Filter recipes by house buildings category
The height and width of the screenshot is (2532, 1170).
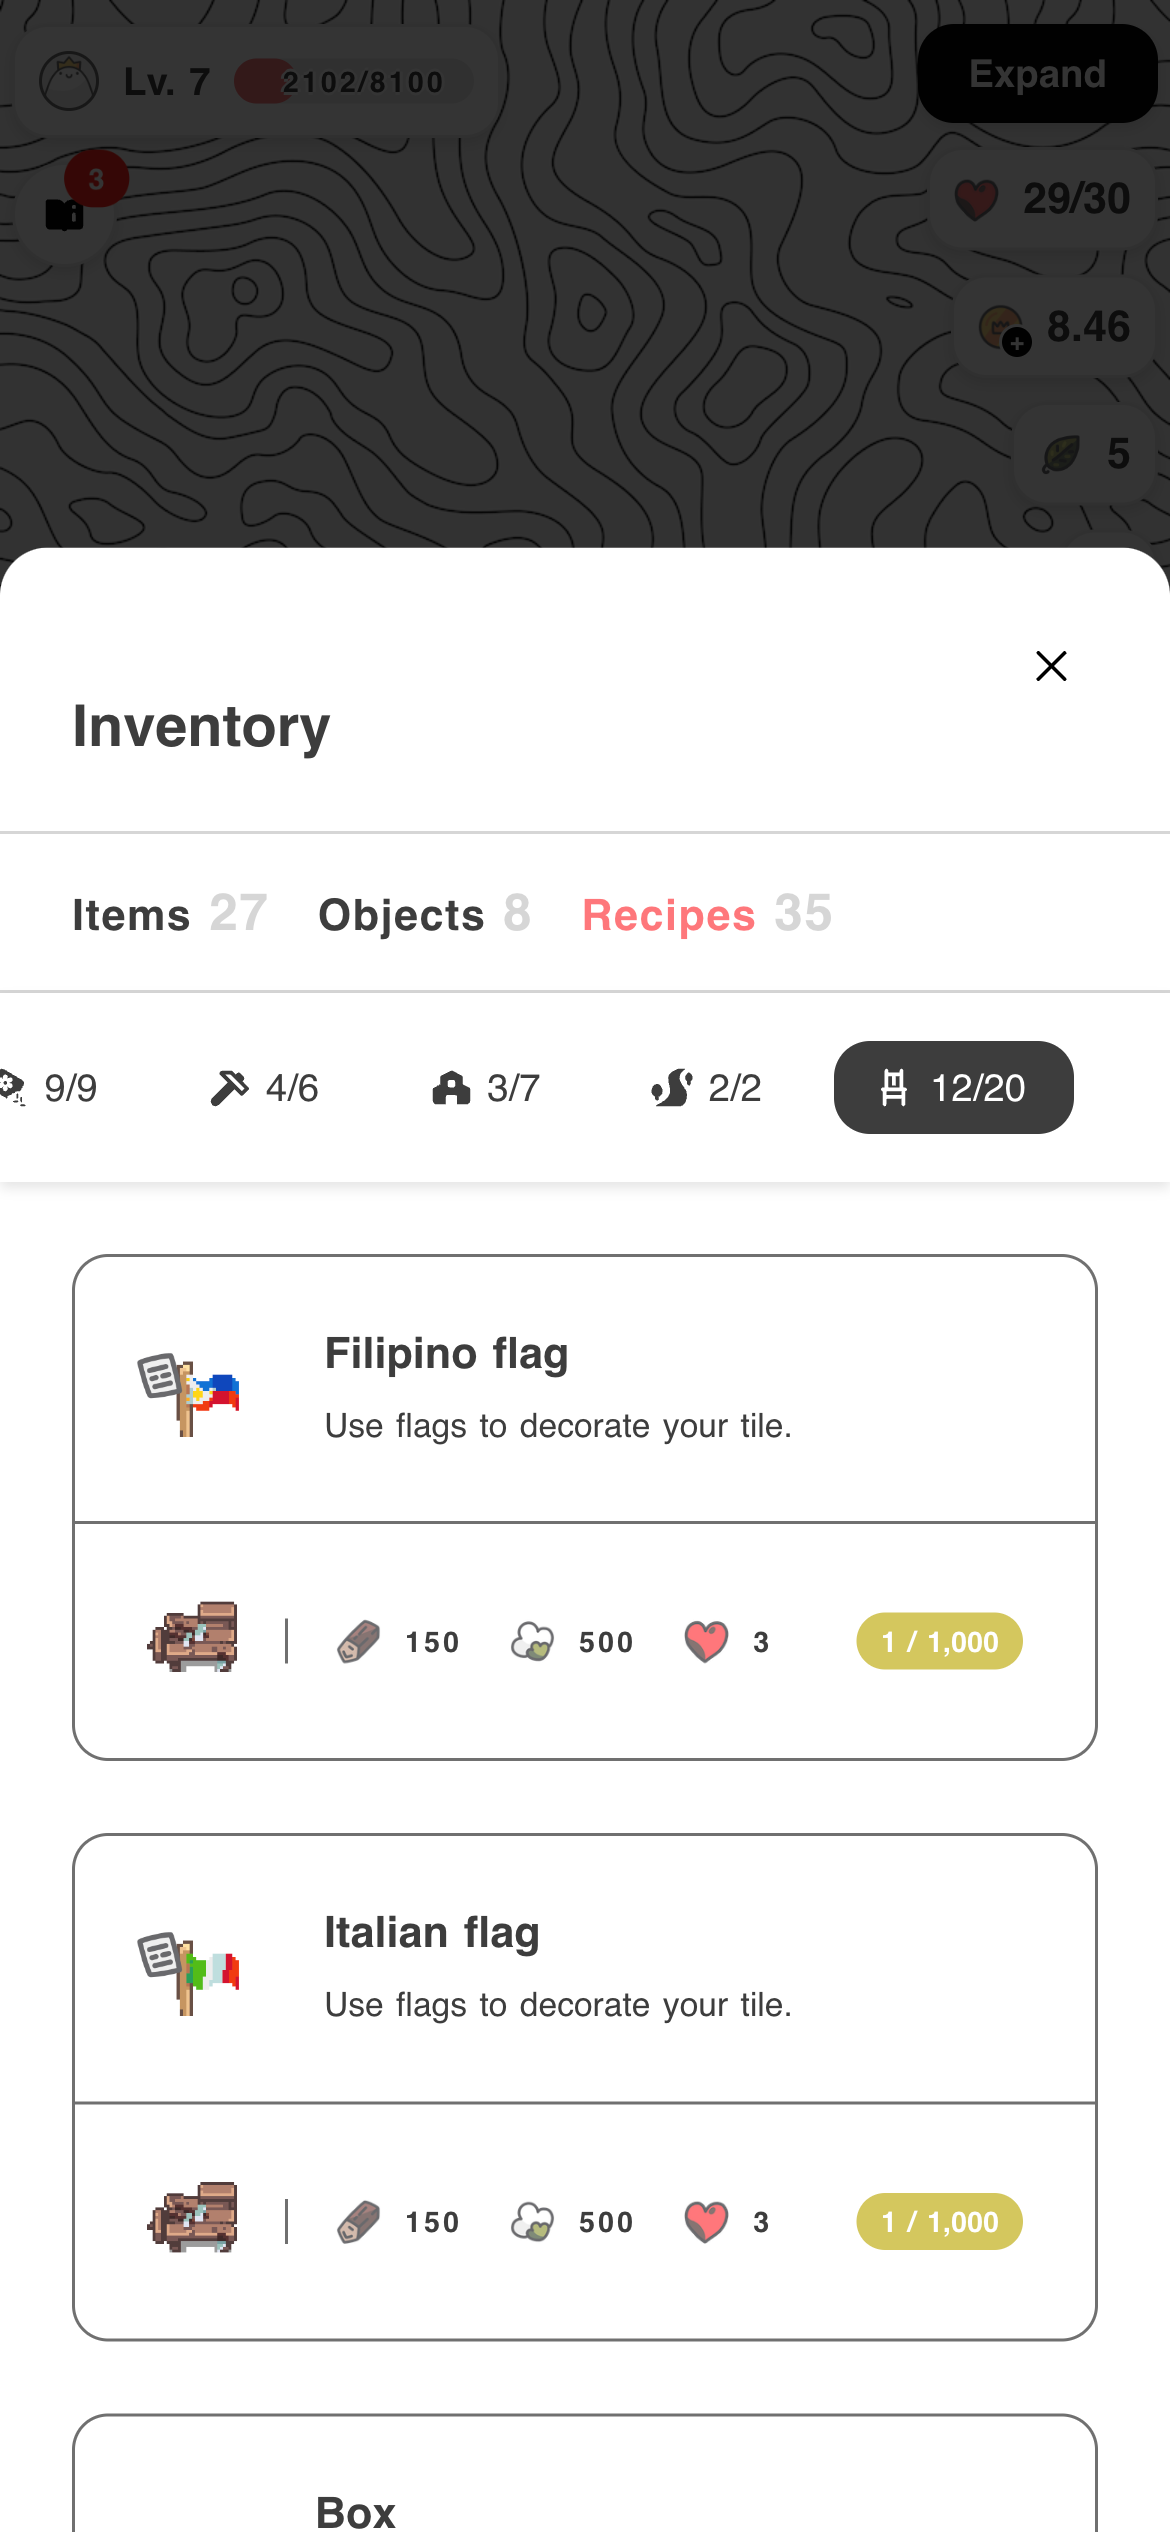click(x=486, y=1088)
